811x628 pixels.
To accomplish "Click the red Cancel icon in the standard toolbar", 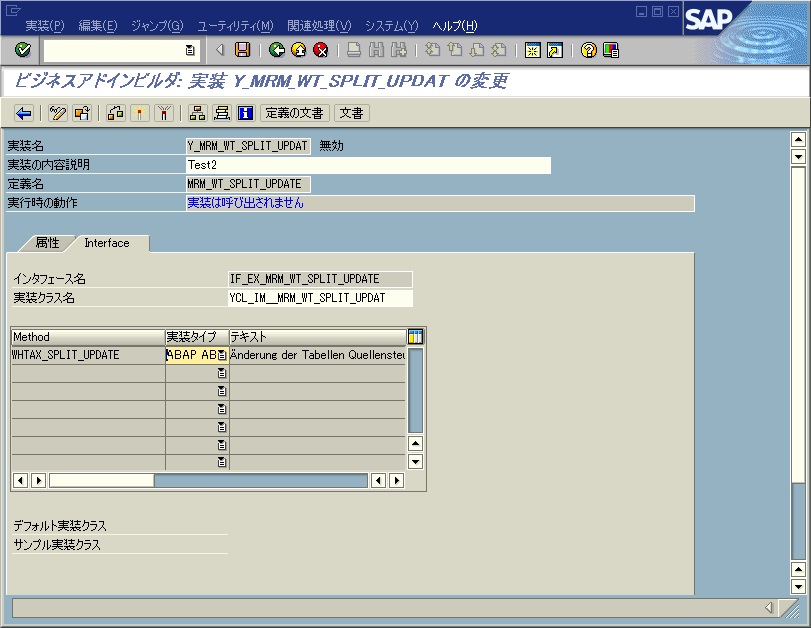I will point(322,50).
